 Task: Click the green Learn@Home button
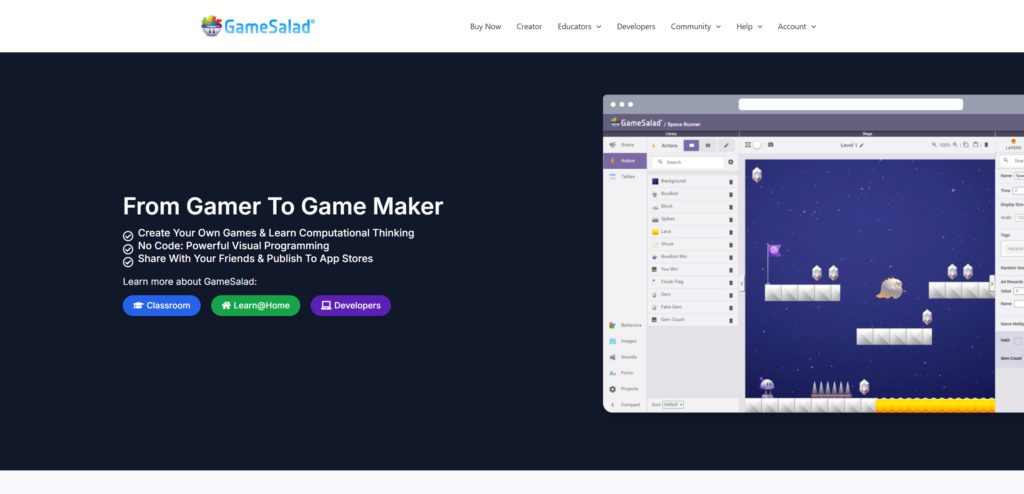pos(255,305)
